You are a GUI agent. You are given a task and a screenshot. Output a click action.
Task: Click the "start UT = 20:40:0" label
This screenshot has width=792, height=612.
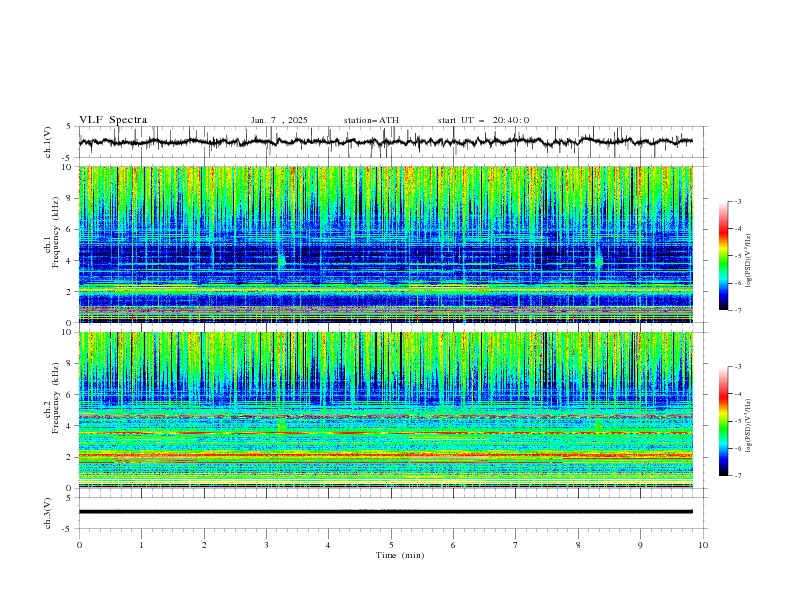(483, 120)
